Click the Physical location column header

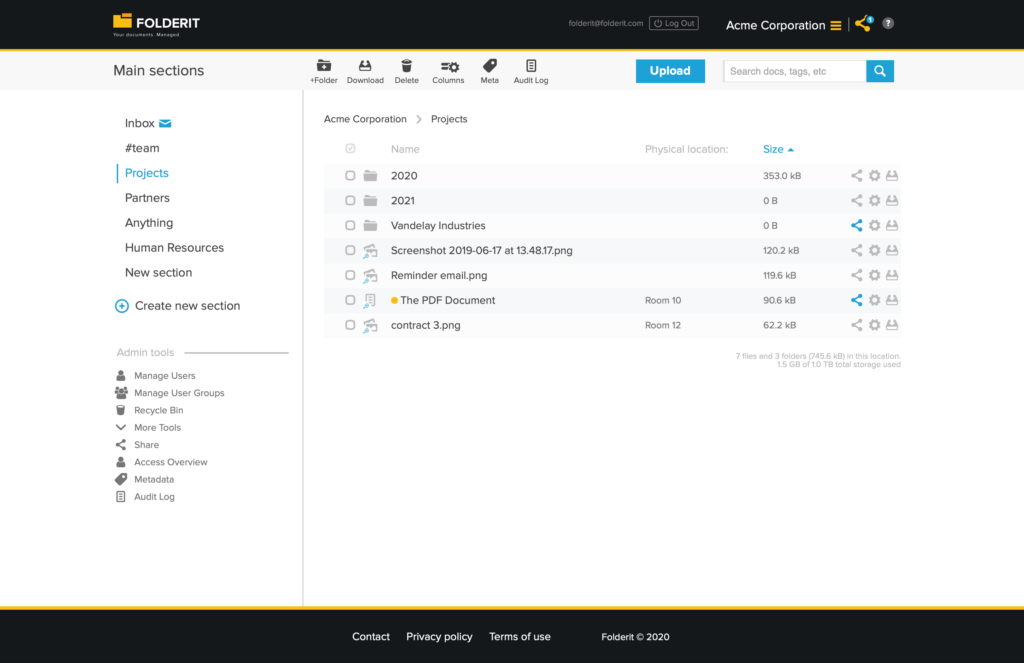[x=686, y=149]
